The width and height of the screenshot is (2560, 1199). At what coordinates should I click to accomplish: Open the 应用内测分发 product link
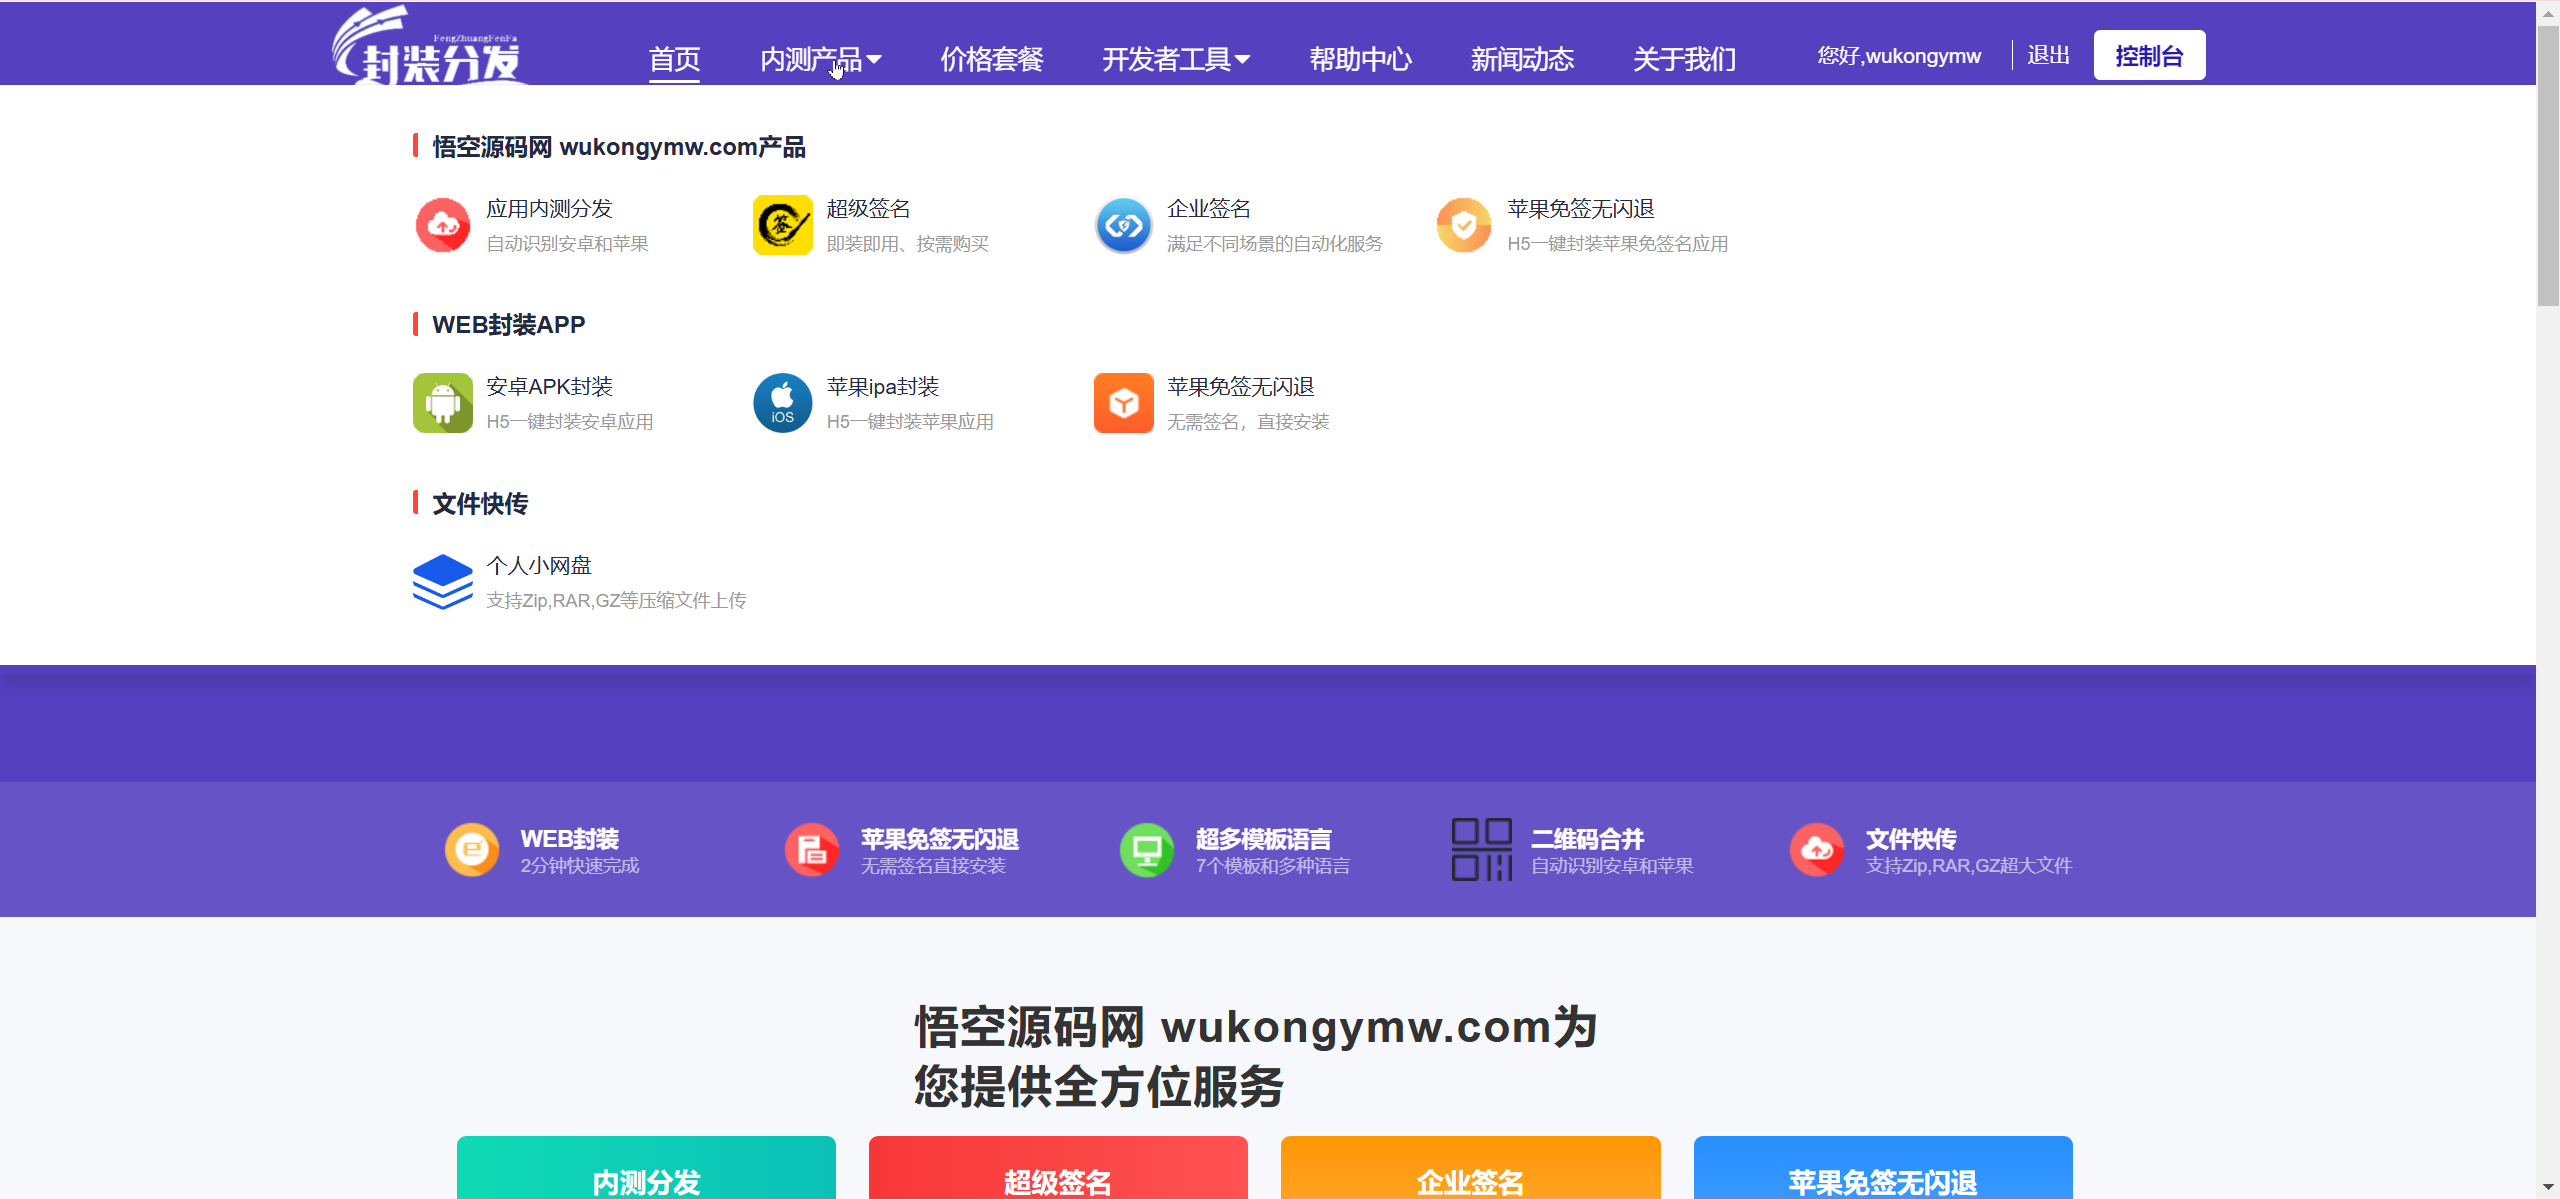coord(549,209)
